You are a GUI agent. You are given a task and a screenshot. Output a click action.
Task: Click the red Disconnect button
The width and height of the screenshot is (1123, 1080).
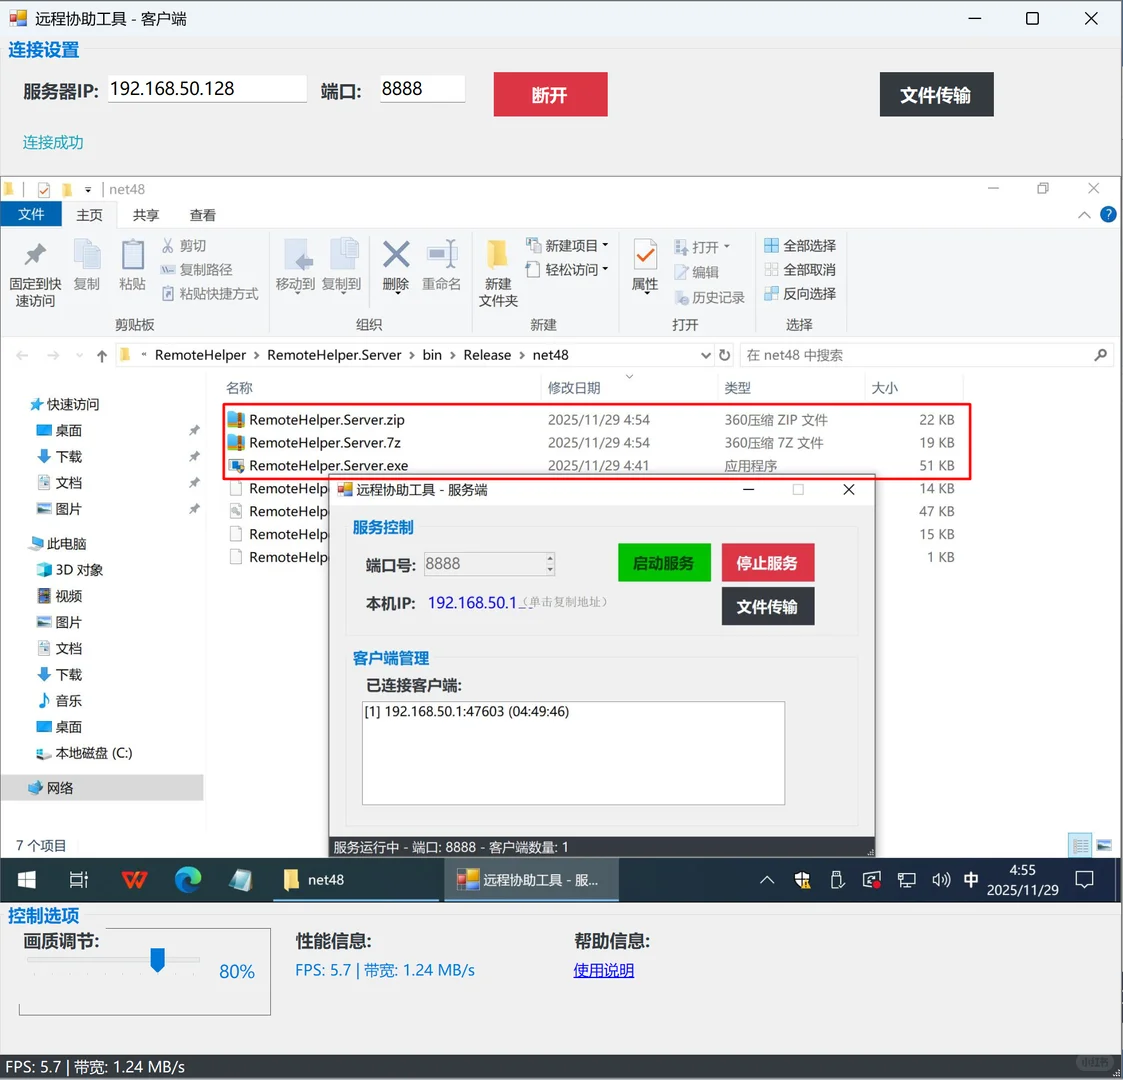tap(550, 94)
